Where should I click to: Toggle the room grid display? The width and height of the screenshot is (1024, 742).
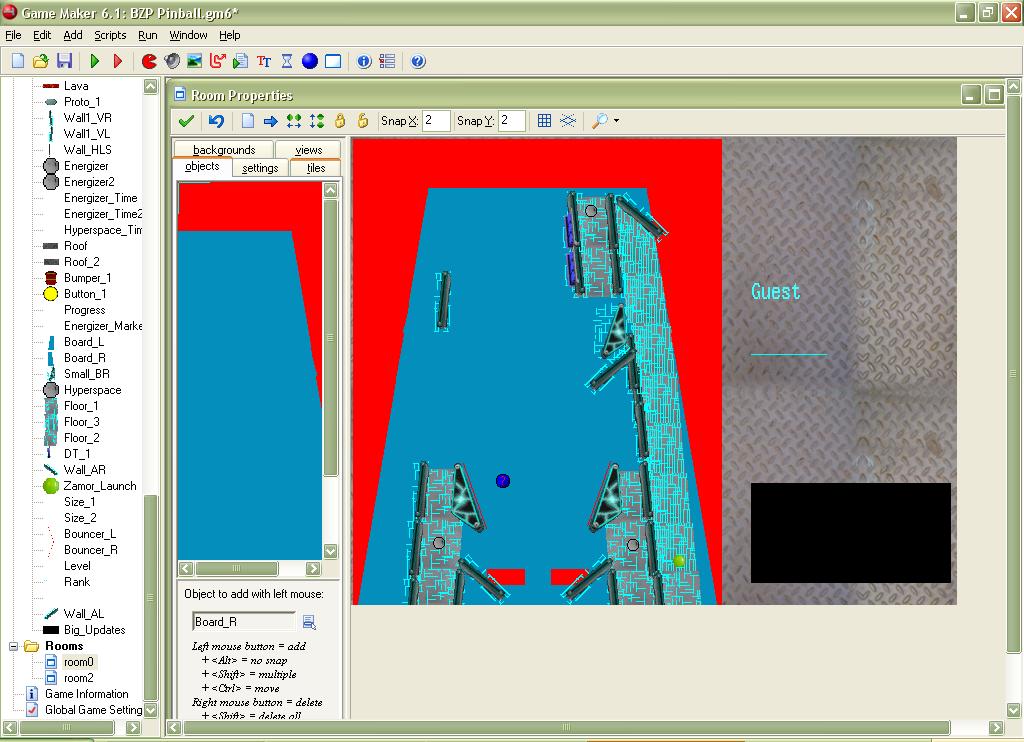coord(544,121)
